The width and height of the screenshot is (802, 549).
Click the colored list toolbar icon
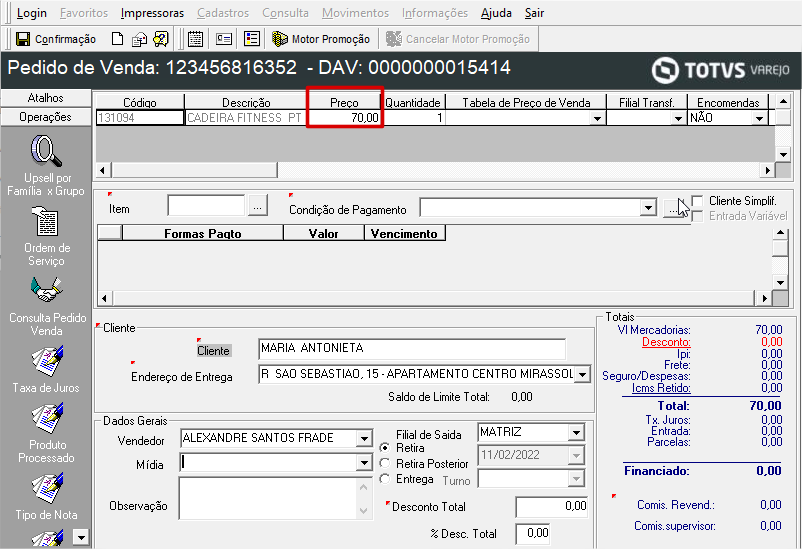point(252,39)
